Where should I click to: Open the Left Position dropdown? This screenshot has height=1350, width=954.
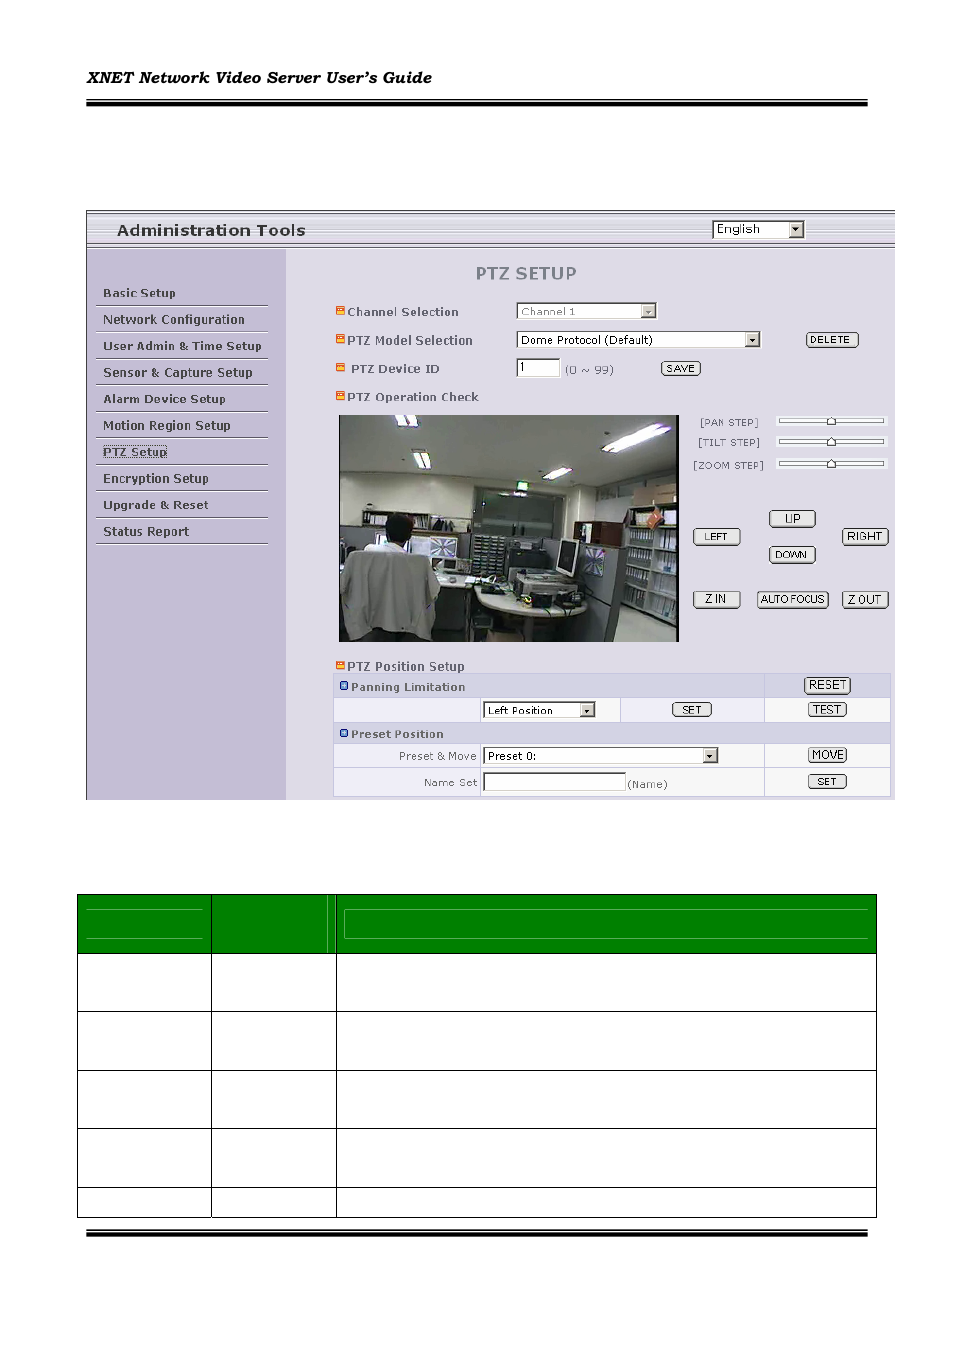[539, 710]
